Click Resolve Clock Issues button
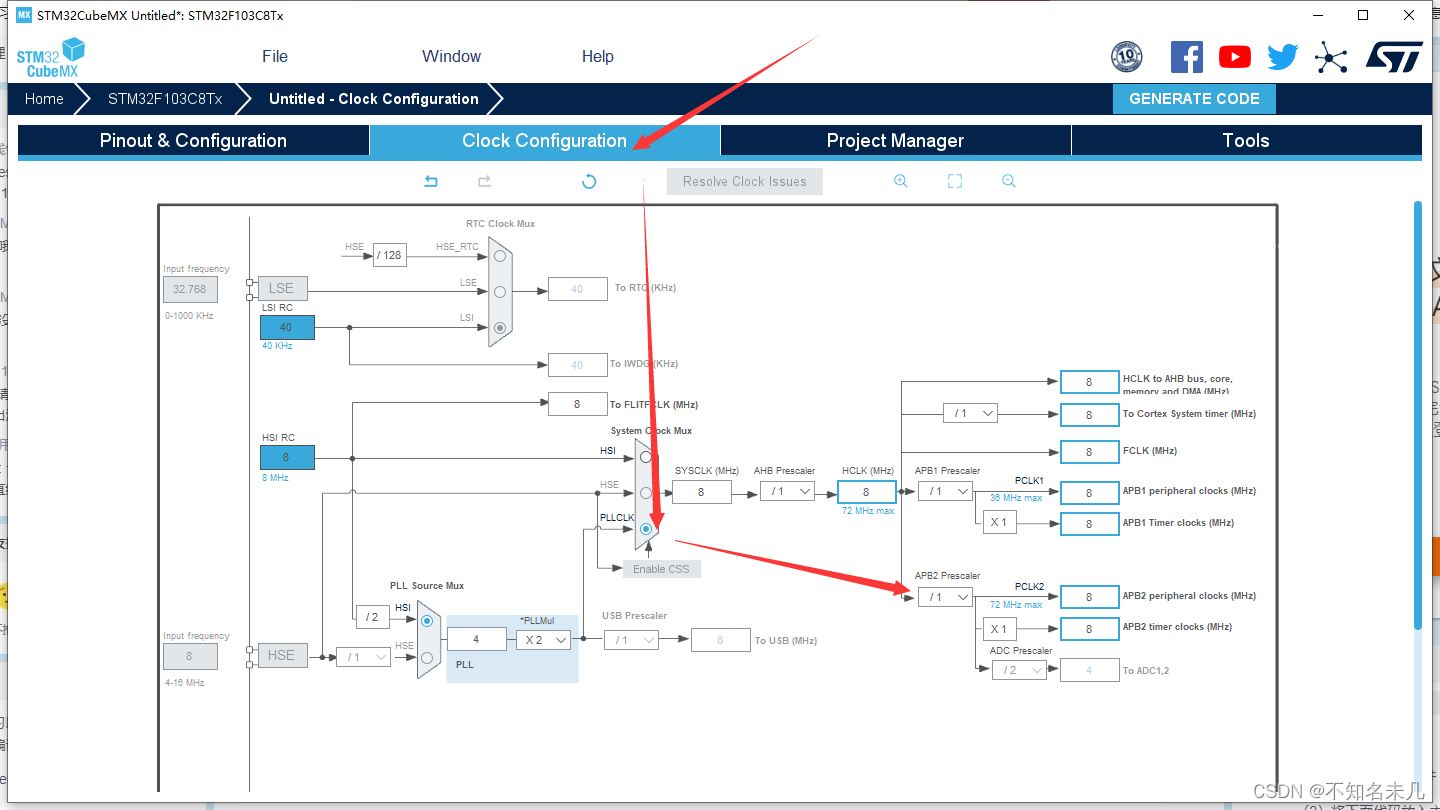The width and height of the screenshot is (1440, 810). (x=745, y=181)
